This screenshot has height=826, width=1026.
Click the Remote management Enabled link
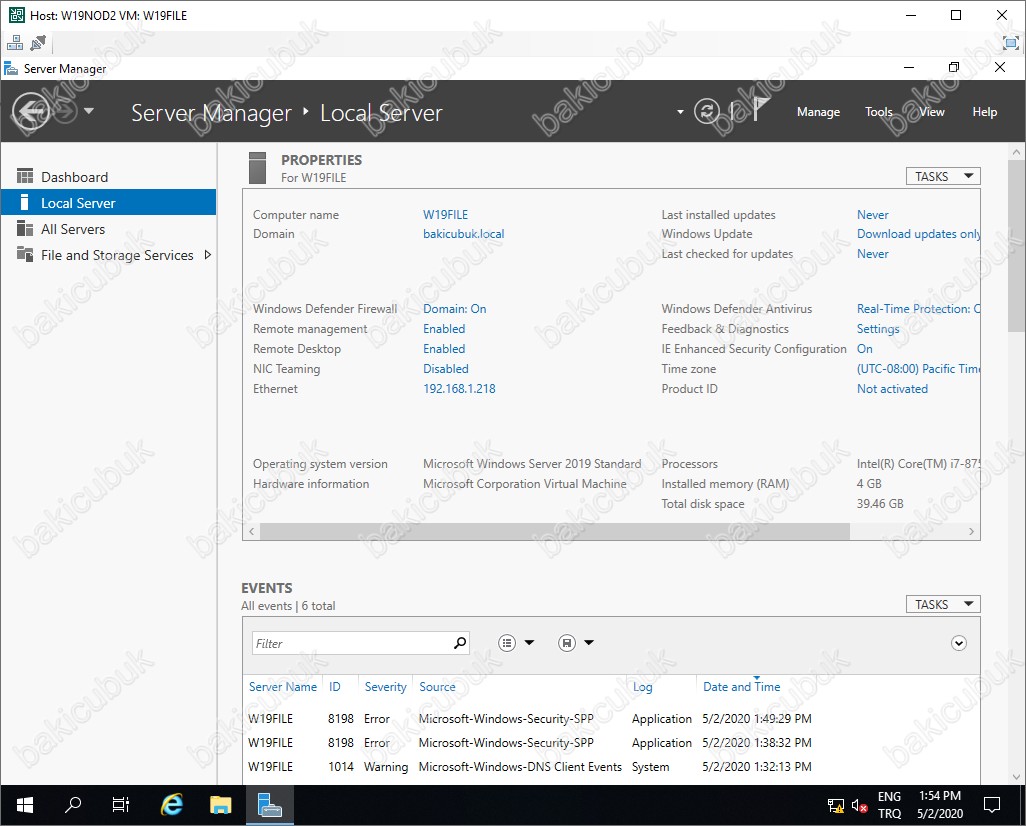[444, 329]
